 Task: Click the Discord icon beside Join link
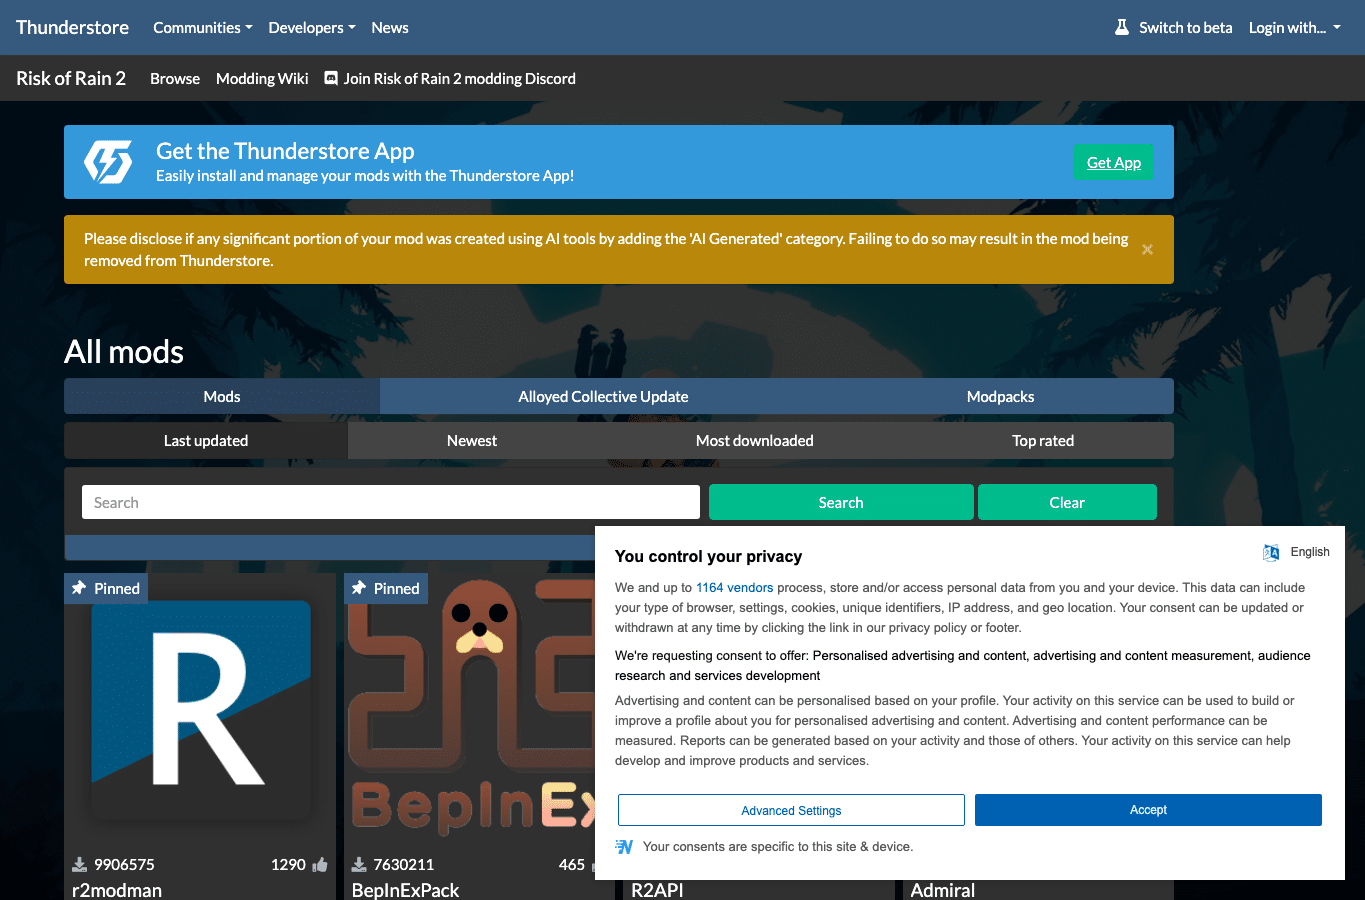coord(331,78)
